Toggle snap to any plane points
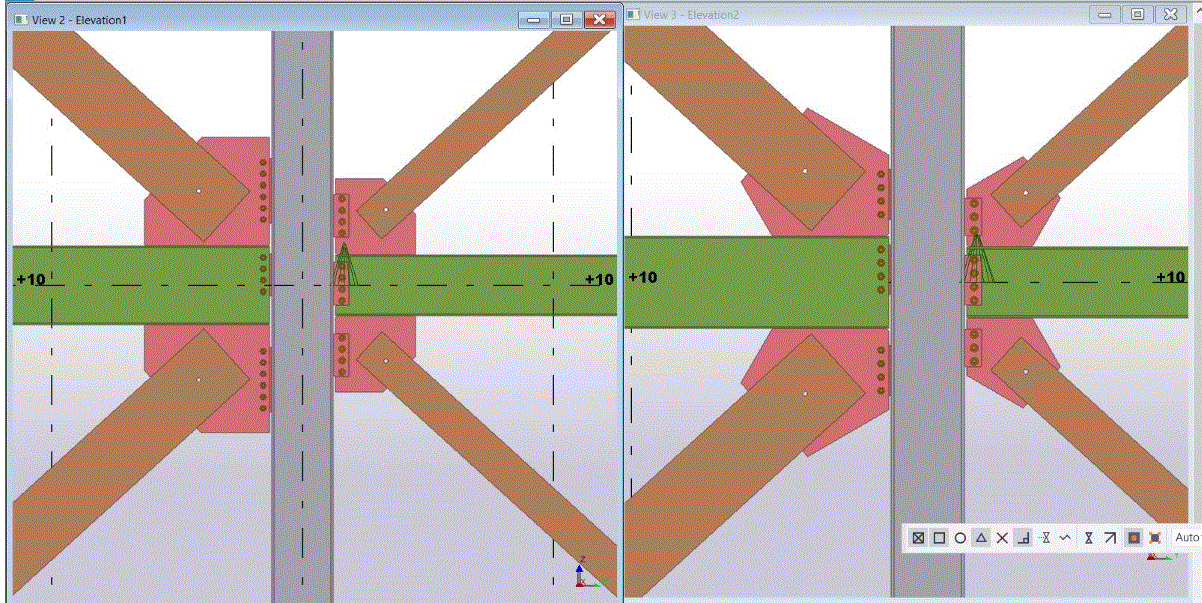This screenshot has height=603, width=1202. pyautogui.click(x=1155, y=539)
